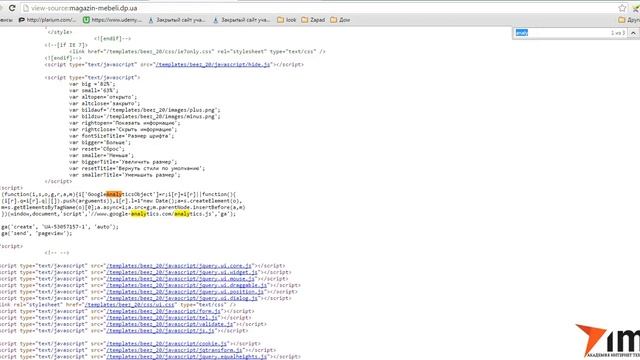The height and width of the screenshot is (360, 640).
Task: Open the look bookmarks folder
Action: (287, 20)
